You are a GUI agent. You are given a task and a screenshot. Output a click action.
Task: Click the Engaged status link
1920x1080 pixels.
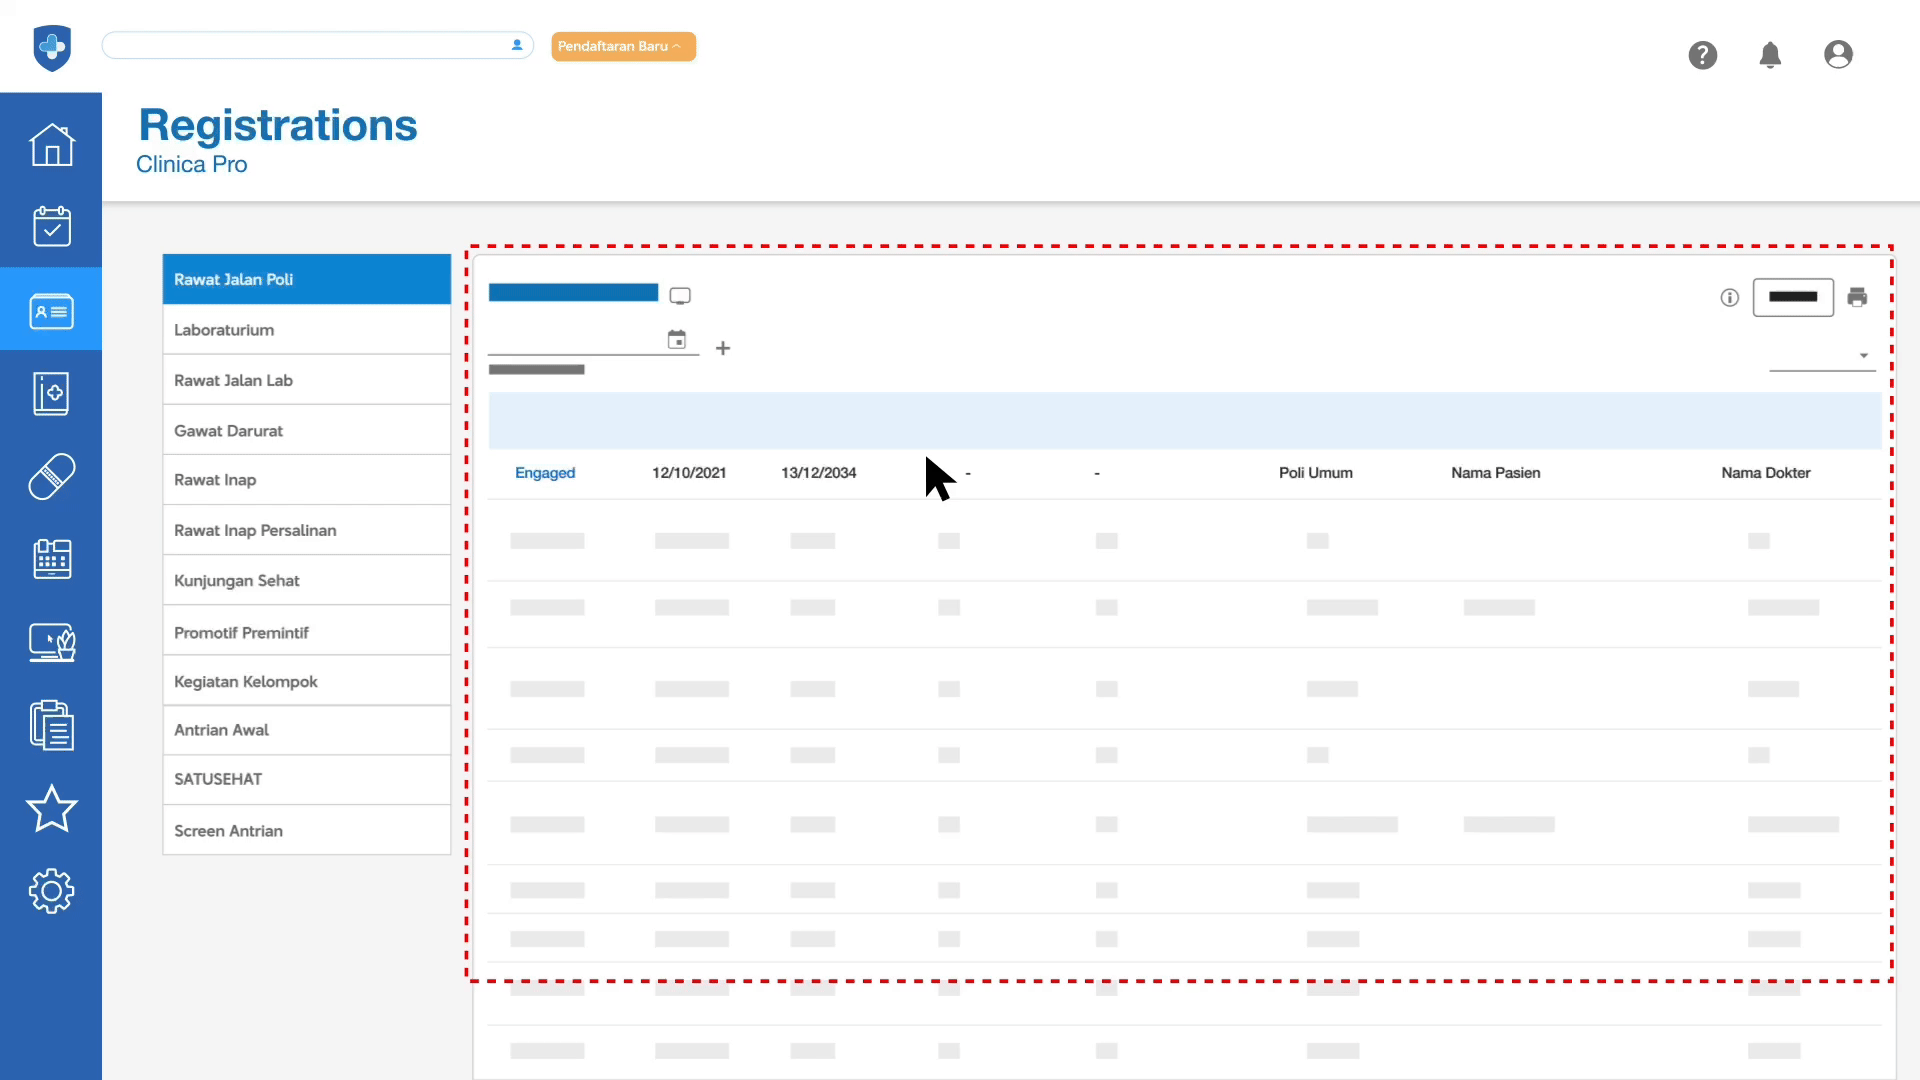[545, 473]
